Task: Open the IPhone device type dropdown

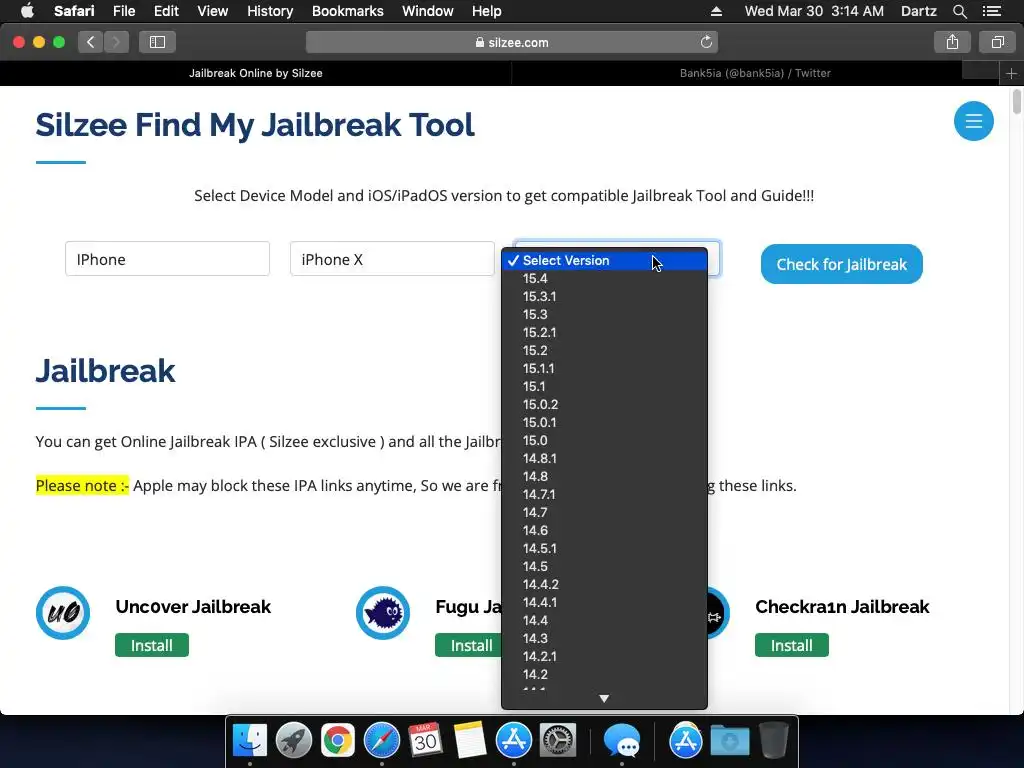Action: (x=167, y=259)
